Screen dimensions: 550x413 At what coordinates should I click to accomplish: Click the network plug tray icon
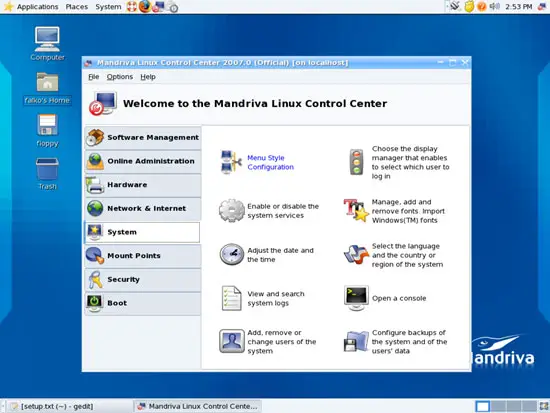coord(455,6)
